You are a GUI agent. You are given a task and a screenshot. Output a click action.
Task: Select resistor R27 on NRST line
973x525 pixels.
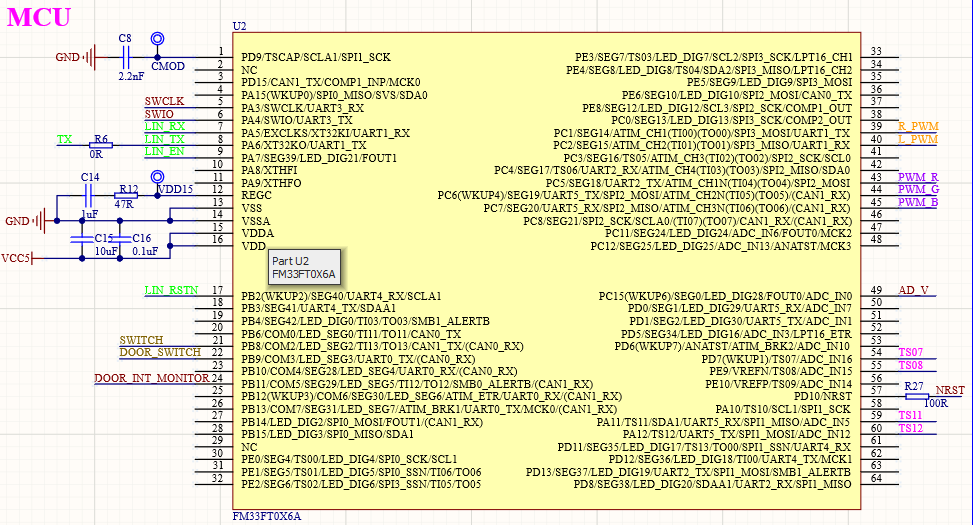pos(917,397)
